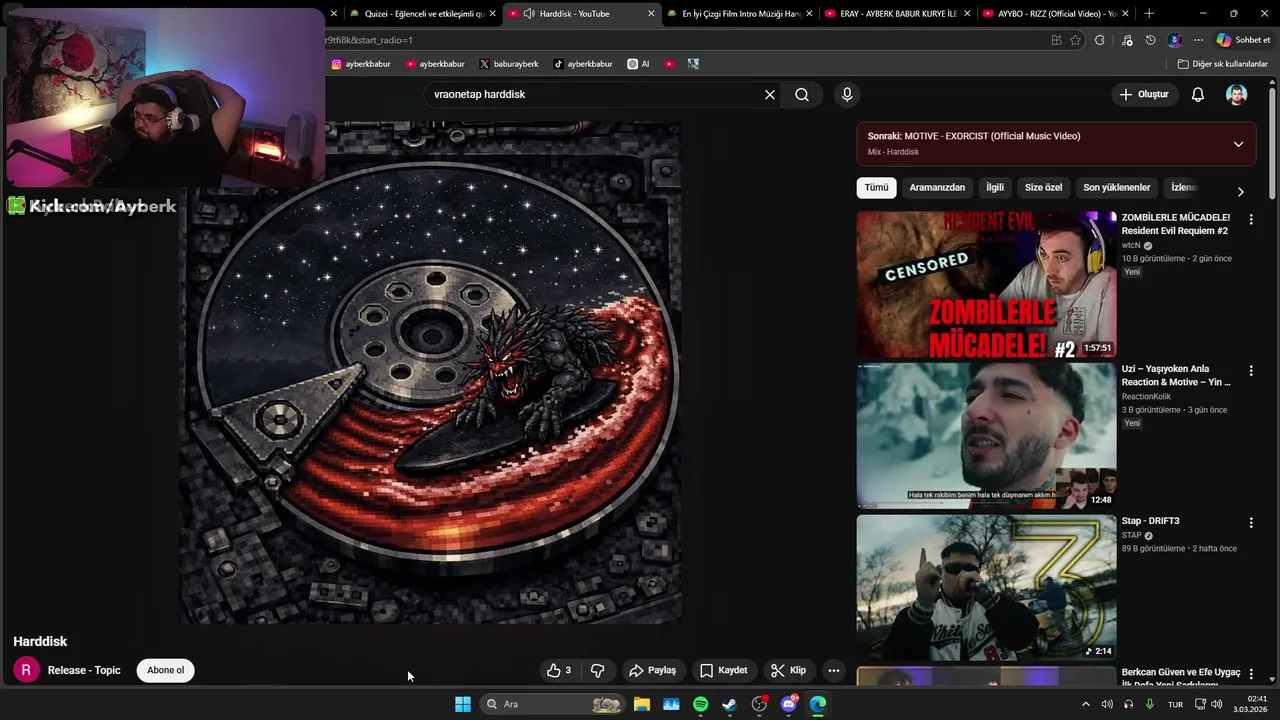Select the İlgili filter chip
The image size is (1280, 720).
995,188
